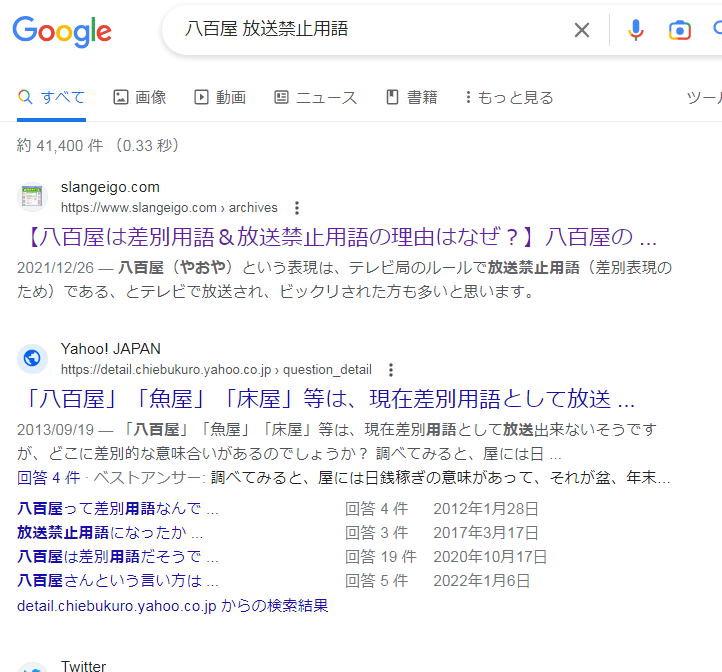The width and height of the screenshot is (722, 672).
Task: Click the slangeigo.com site favicon
Action: (x=32, y=197)
